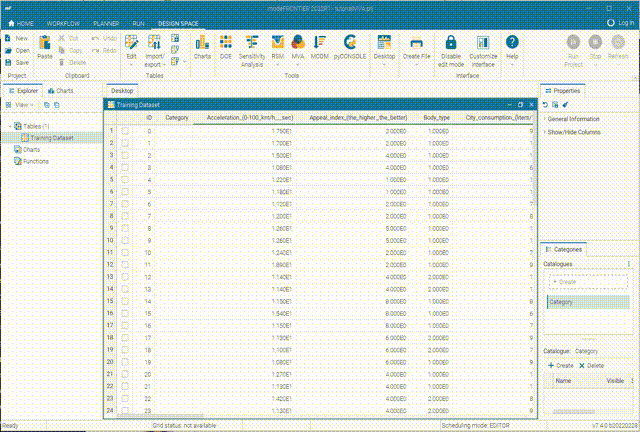Switch to Charts panel tab
The height and width of the screenshot is (432, 640).
point(60,91)
